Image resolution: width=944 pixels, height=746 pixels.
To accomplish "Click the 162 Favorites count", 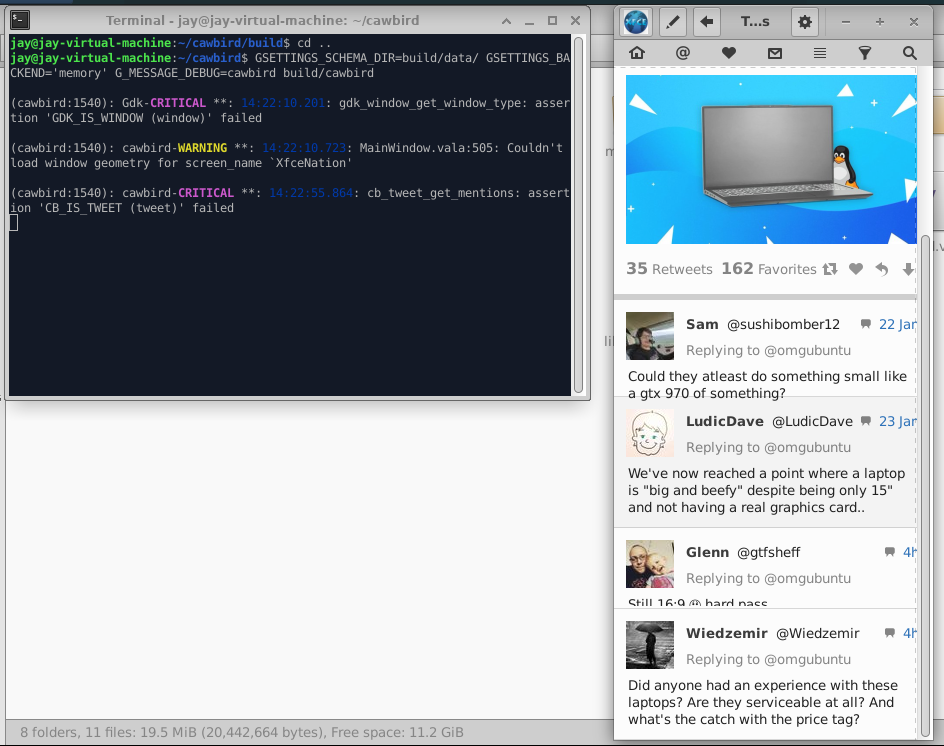I will pos(769,269).
